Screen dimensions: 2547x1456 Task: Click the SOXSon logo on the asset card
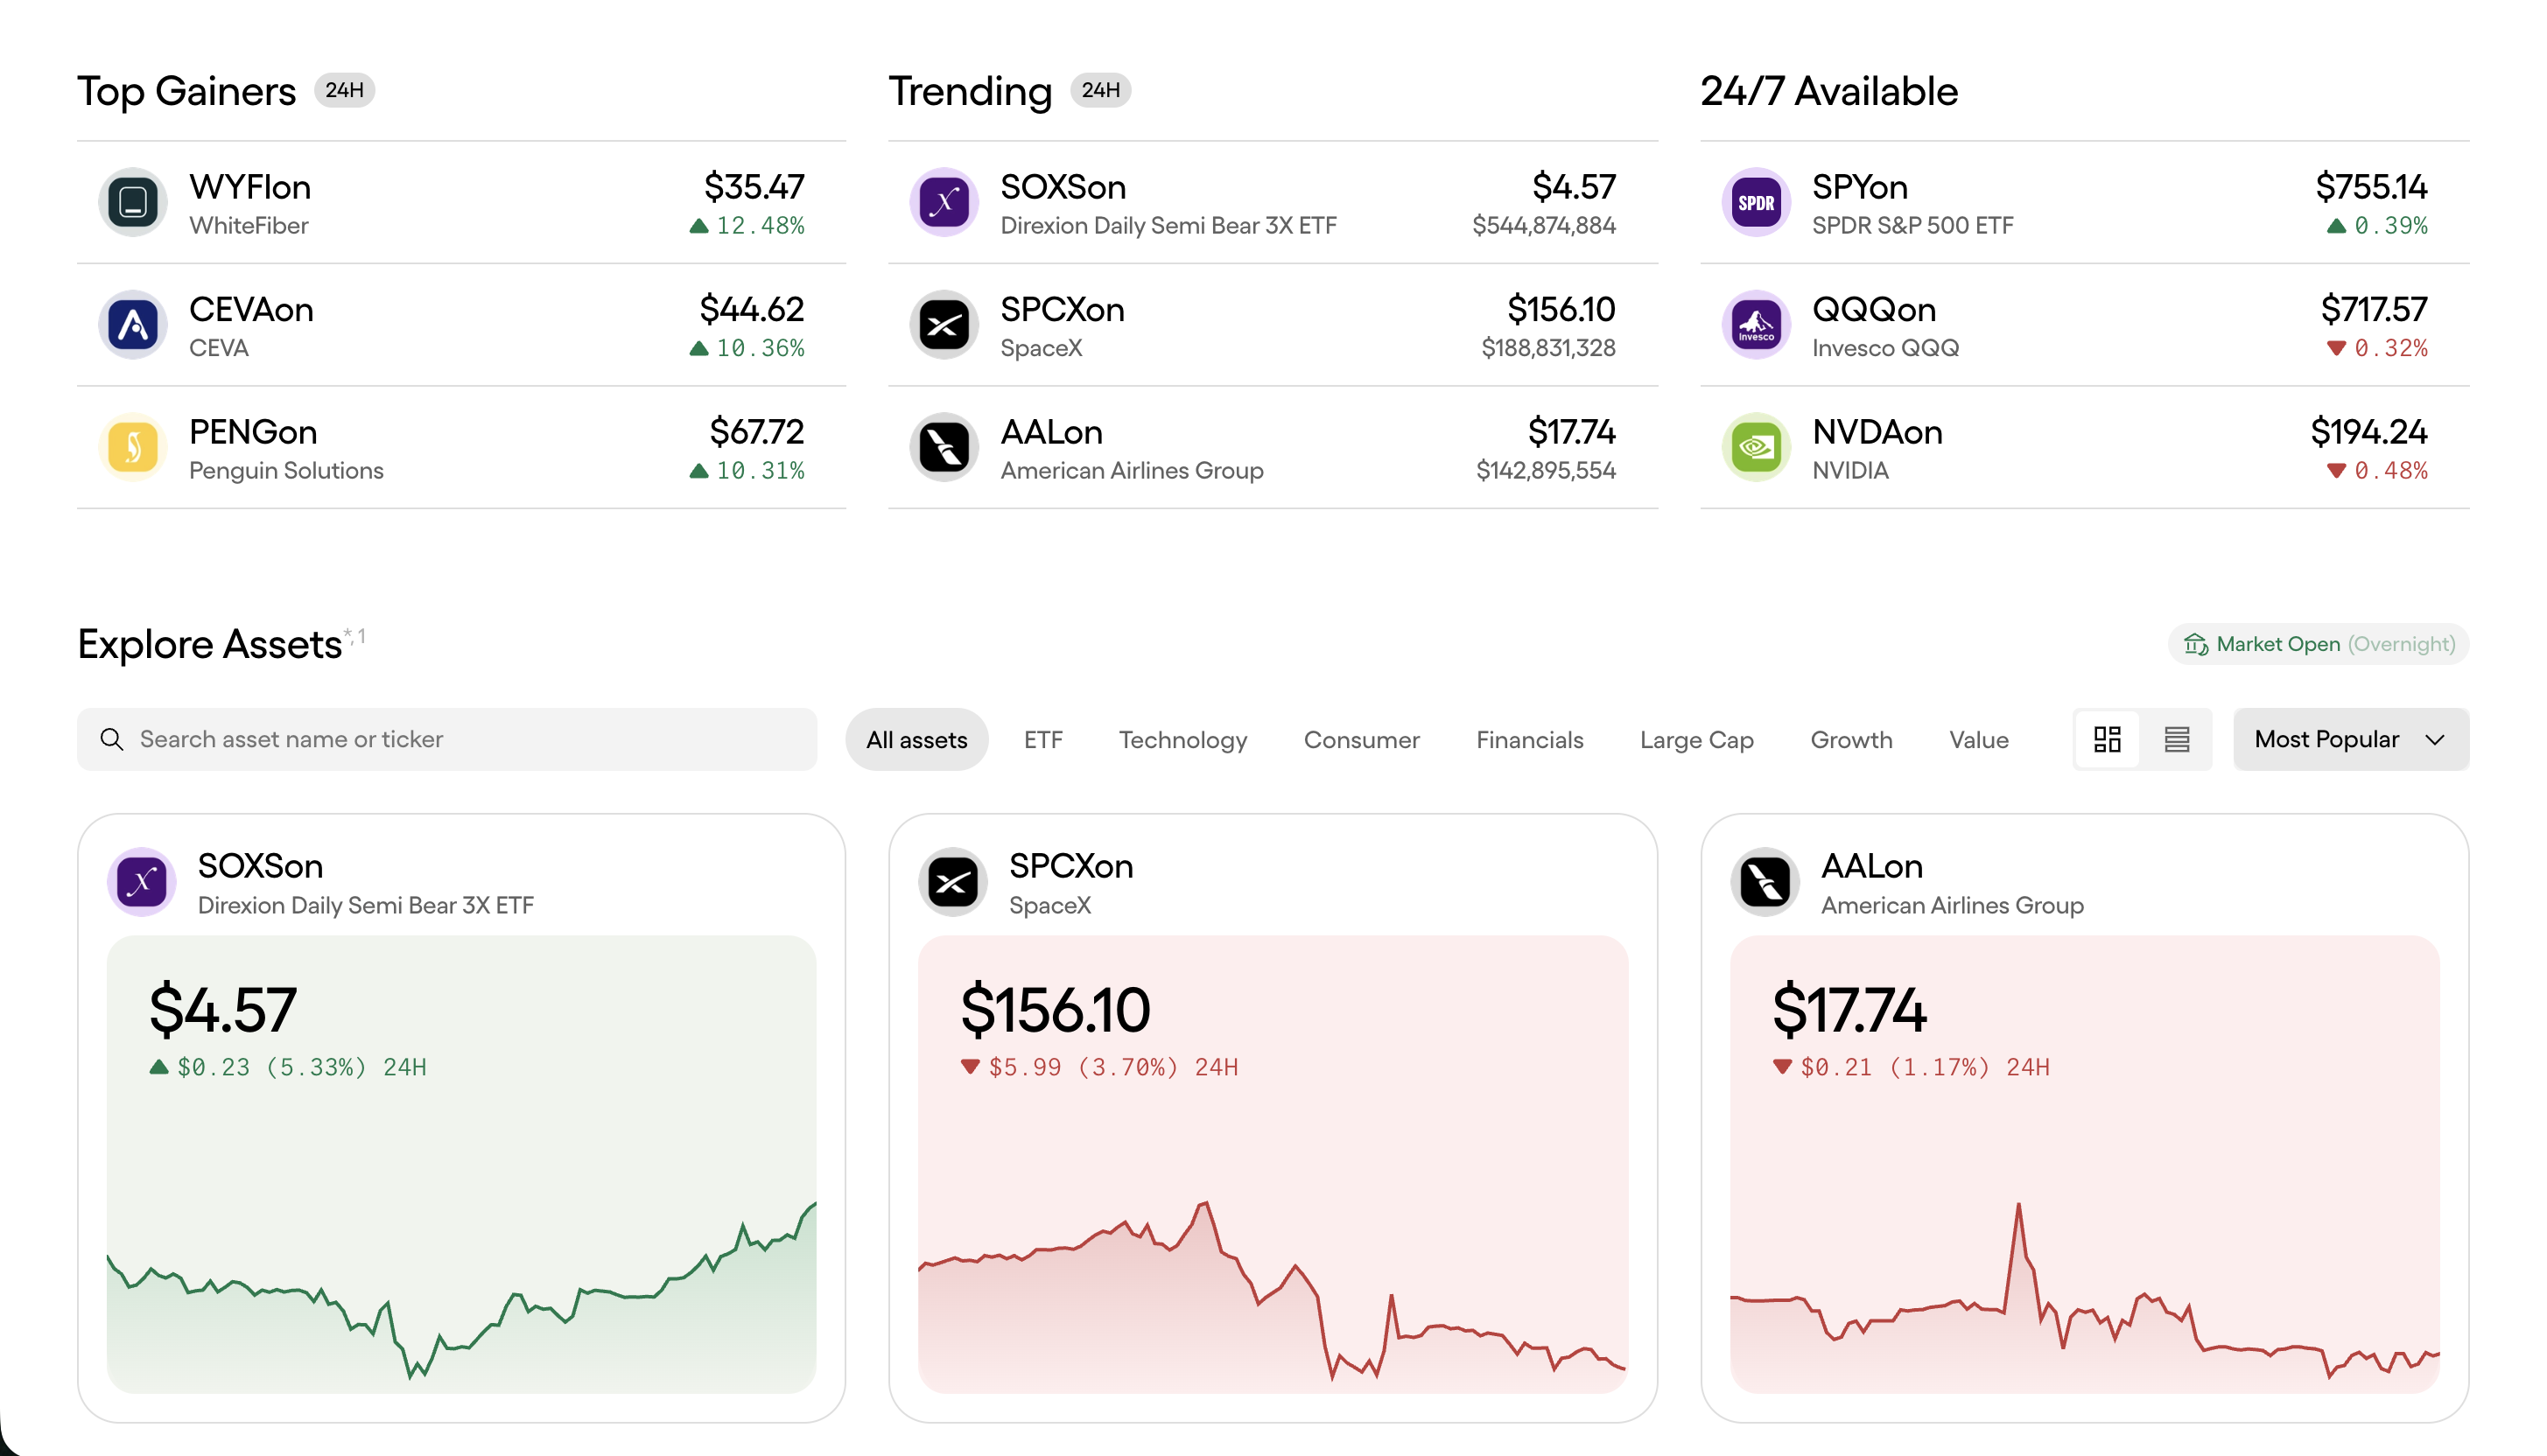(x=142, y=882)
